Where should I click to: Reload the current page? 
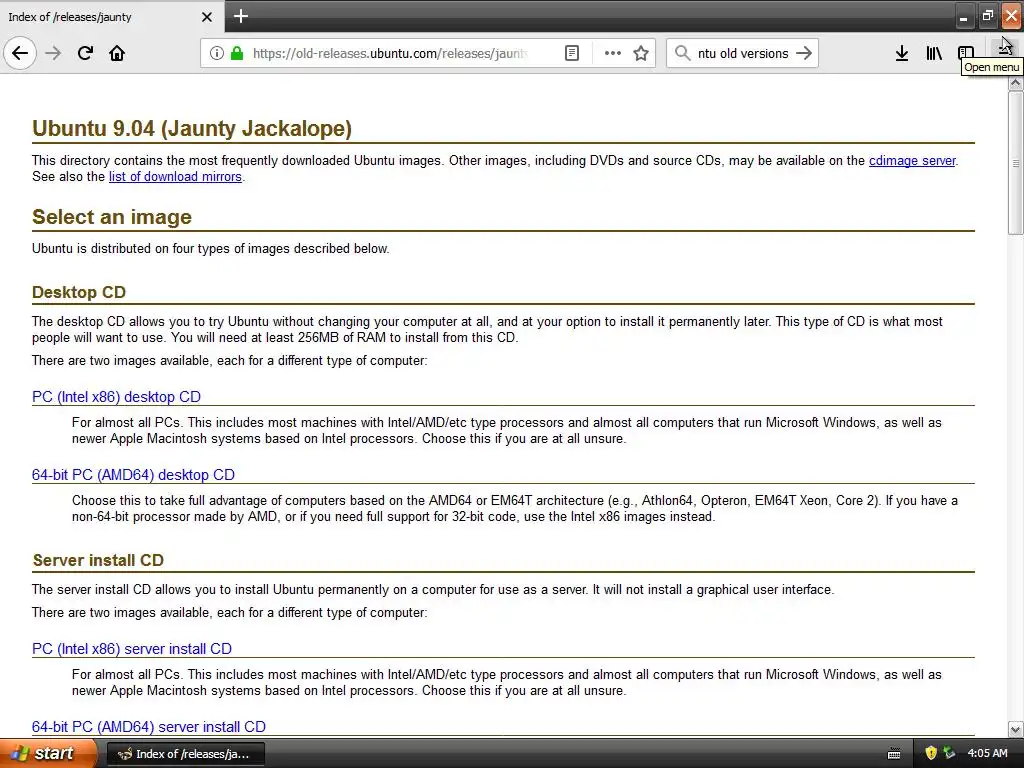coord(85,53)
